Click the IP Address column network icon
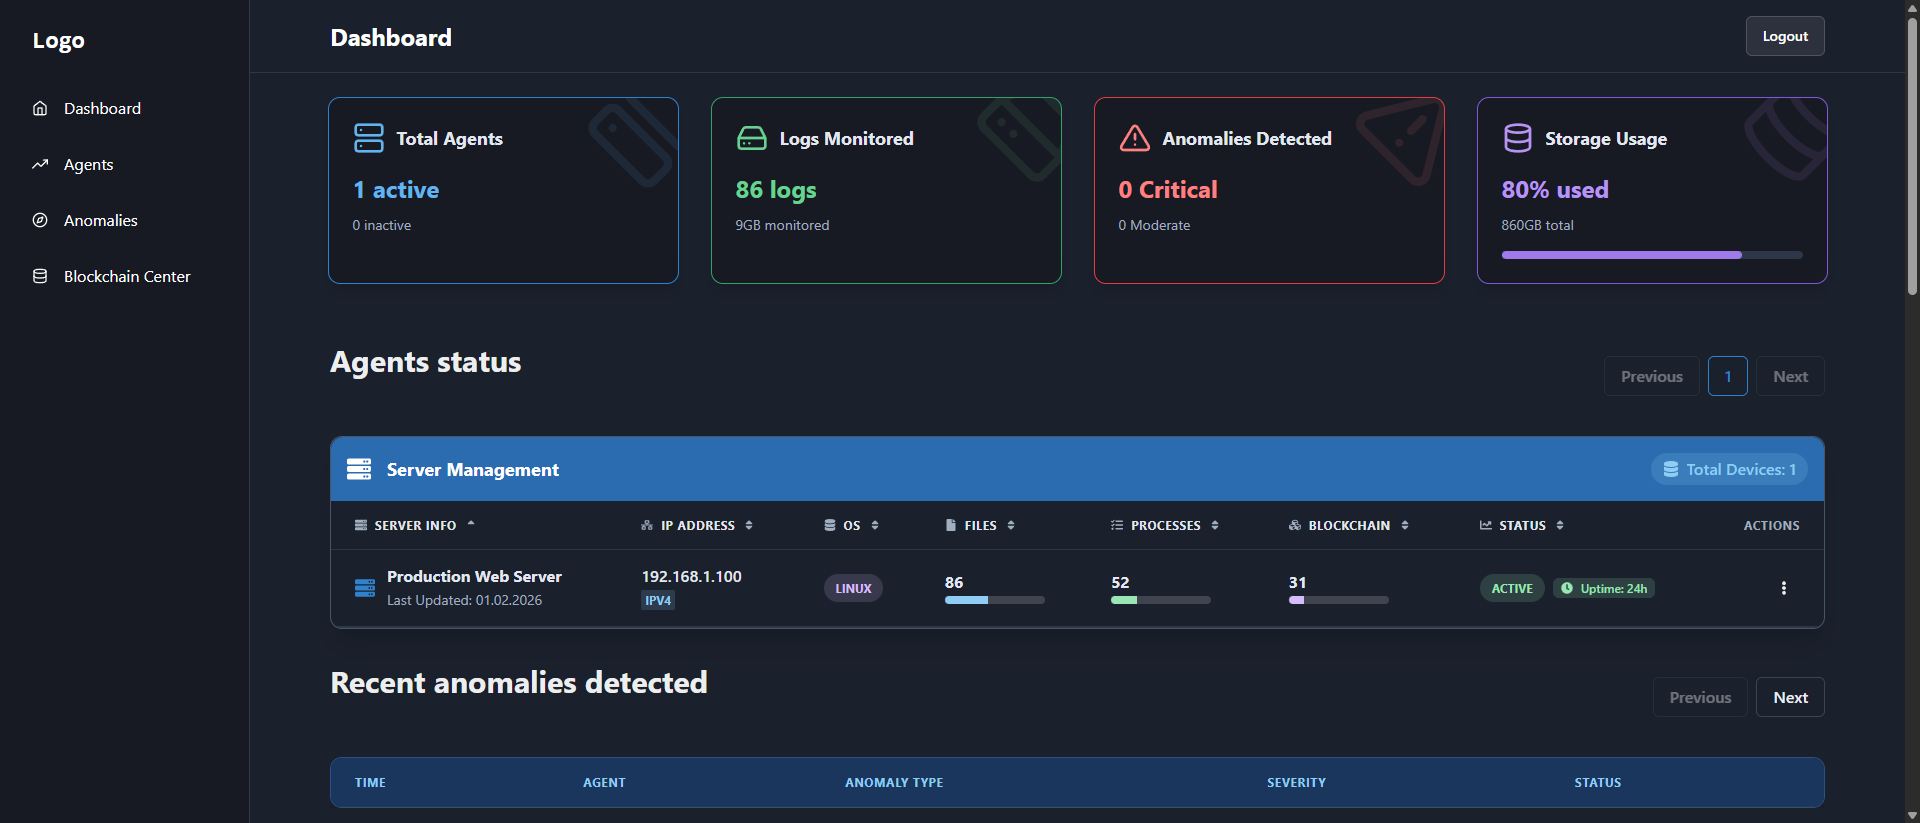Screen dimensions: 1920x823 point(647,525)
